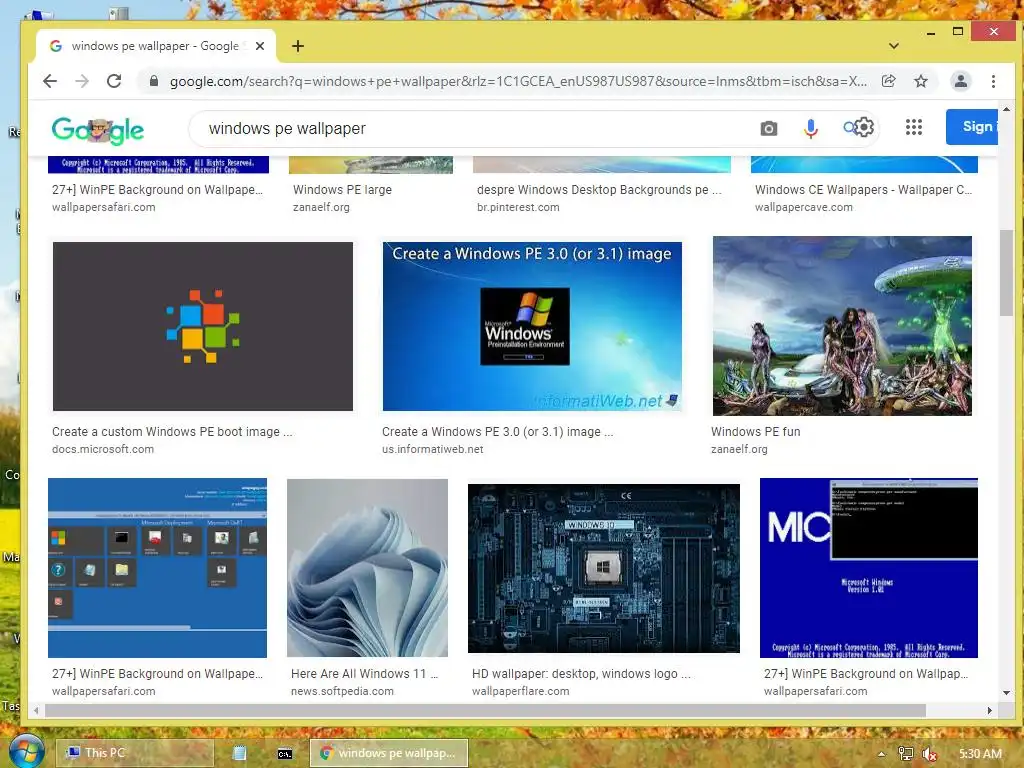Search by image camera icon

769,128
